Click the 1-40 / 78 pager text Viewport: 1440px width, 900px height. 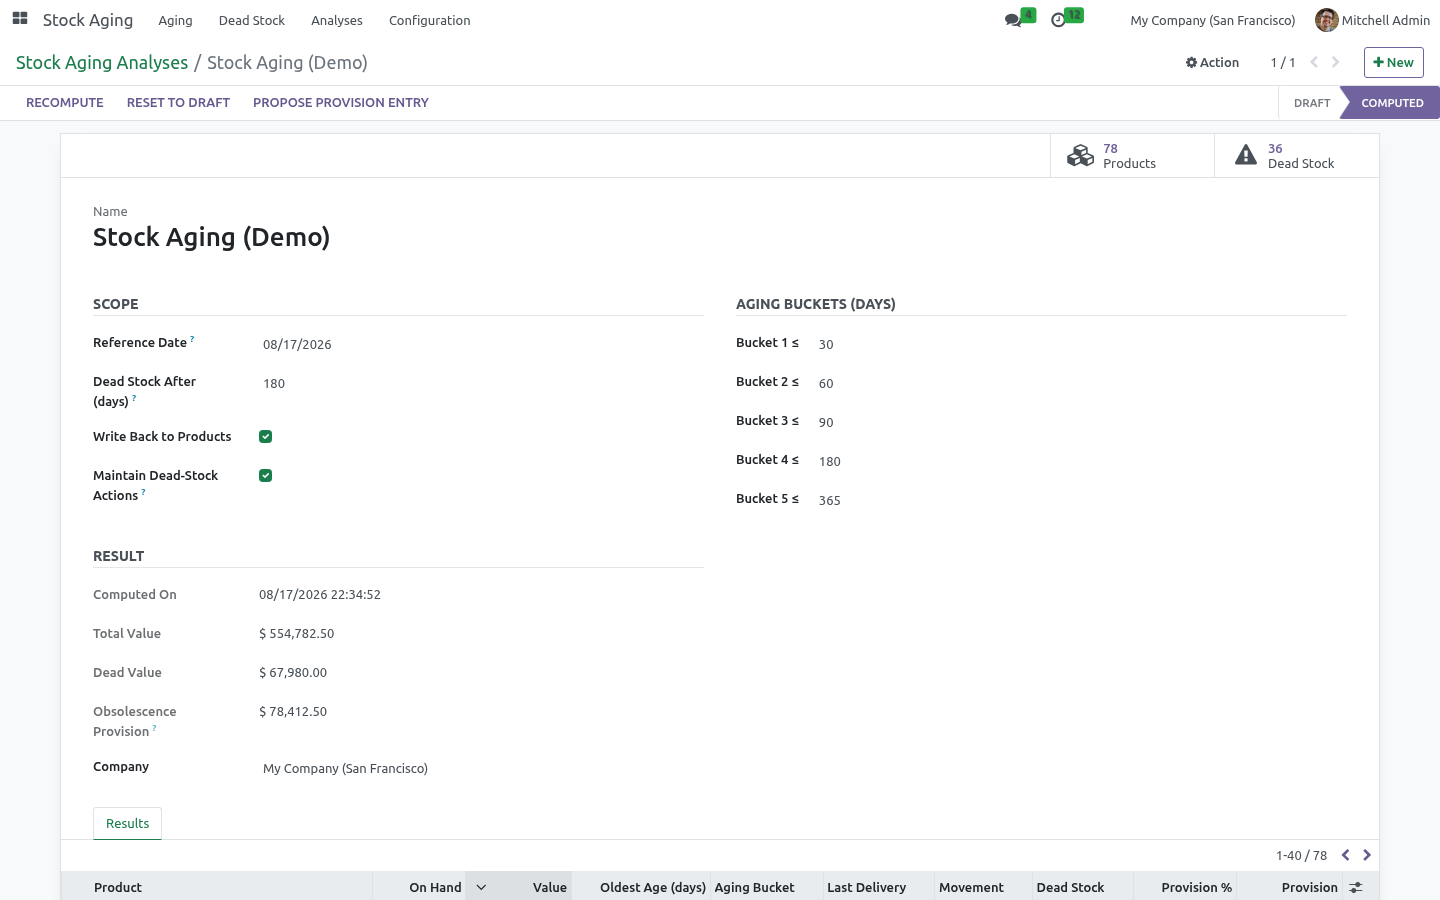(1301, 855)
